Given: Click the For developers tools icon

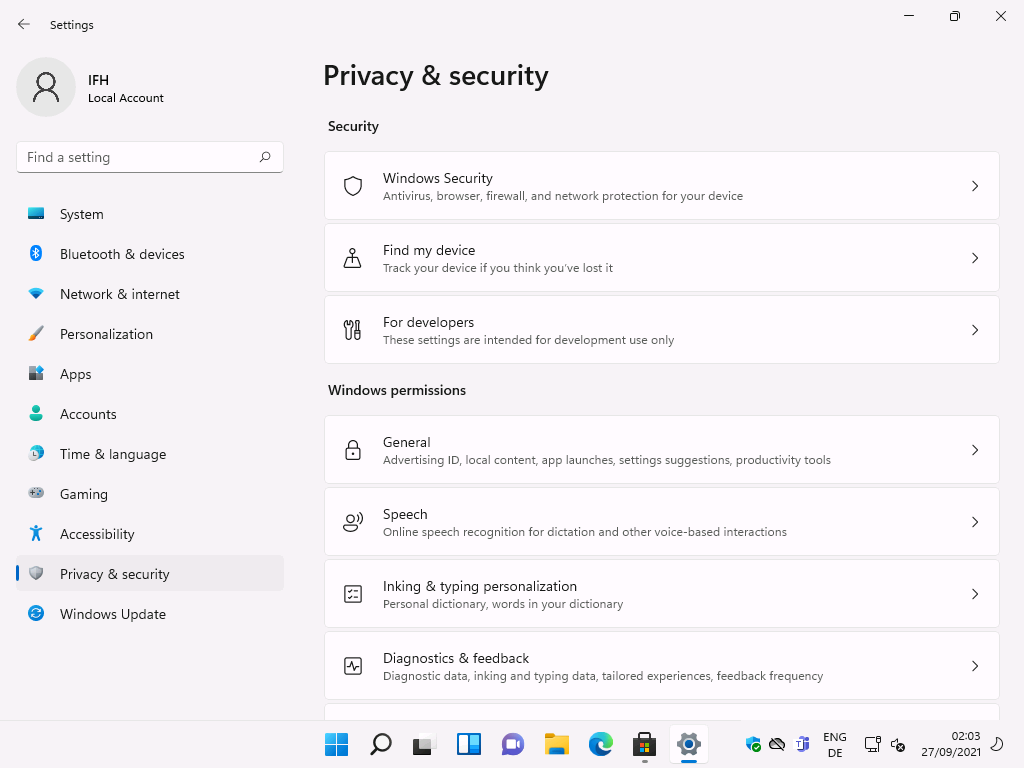Looking at the screenshot, I should 353,330.
